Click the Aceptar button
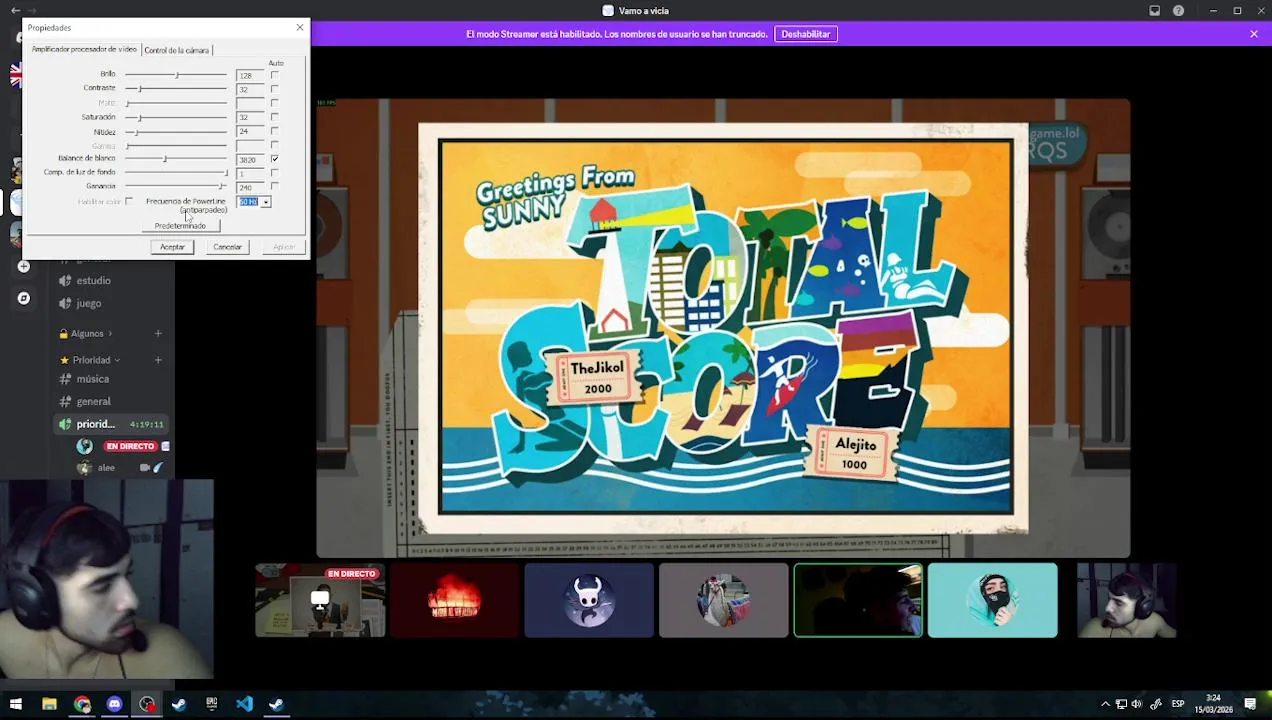The height and width of the screenshot is (720, 1272). 172,247
